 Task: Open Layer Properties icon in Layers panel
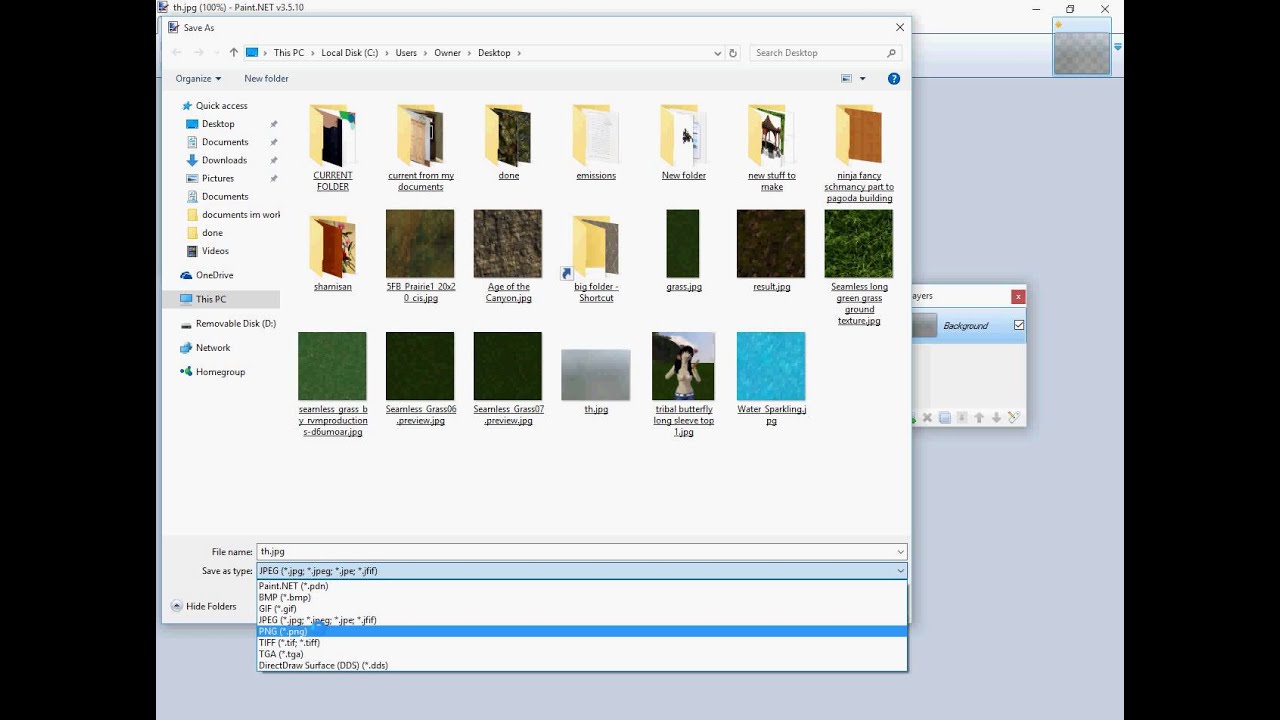pyautogui.click(x=1013, y=418)
